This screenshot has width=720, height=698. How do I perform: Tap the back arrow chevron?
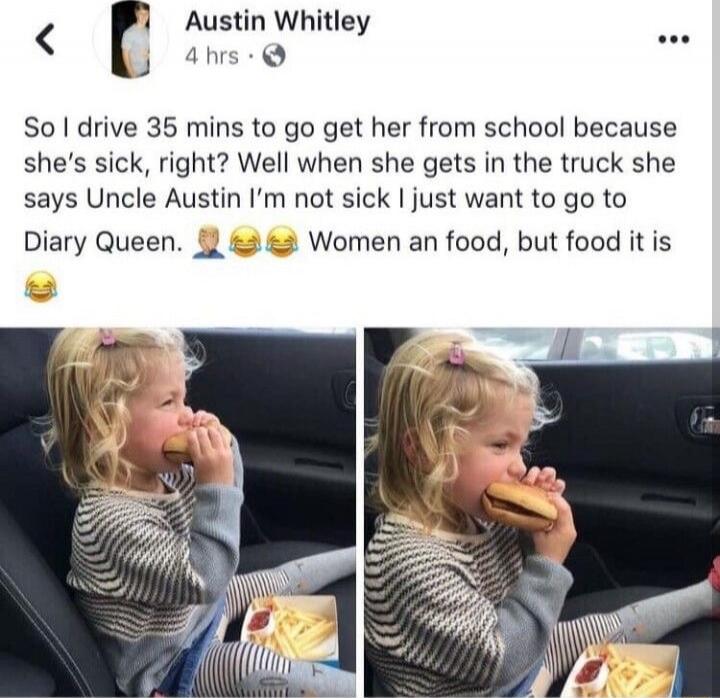(45, 39)
